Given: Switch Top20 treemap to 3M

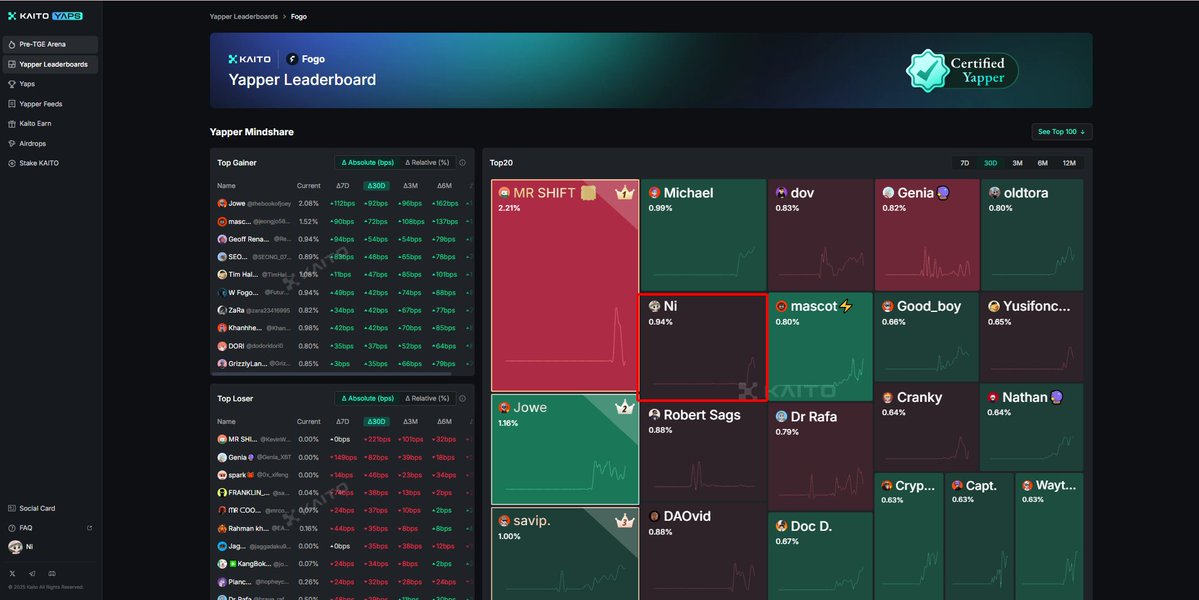Looking at the screenshot, I should [1017, 163].
